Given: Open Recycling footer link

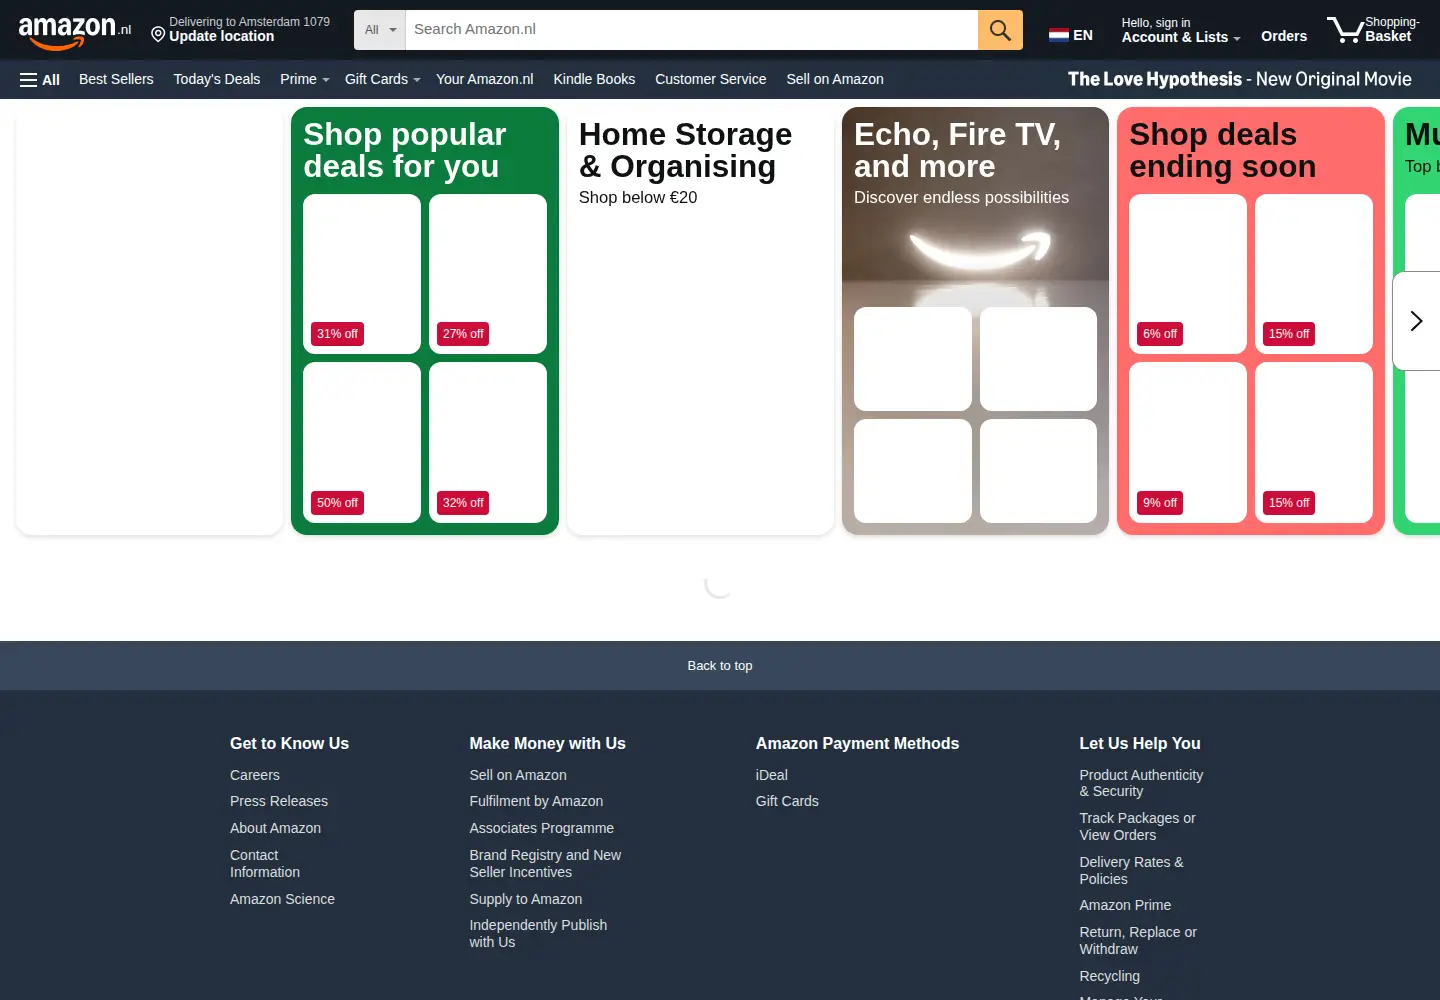Looking at the screenshot, I should (x=1109, y=976).
